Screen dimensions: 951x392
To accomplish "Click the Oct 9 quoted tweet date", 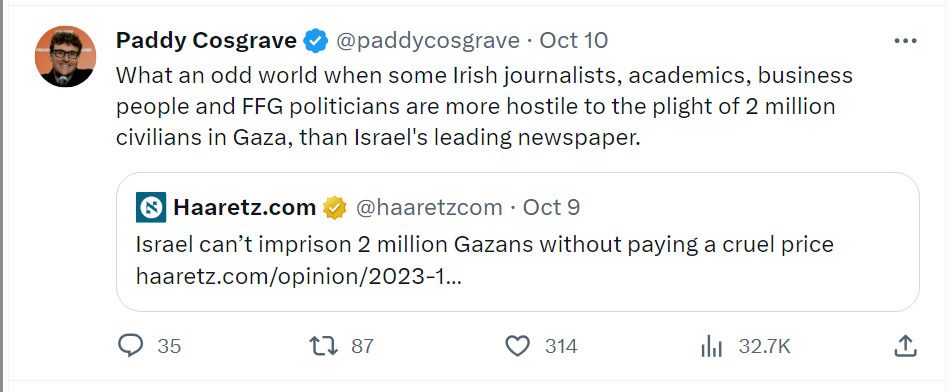I will pos(551,208).
